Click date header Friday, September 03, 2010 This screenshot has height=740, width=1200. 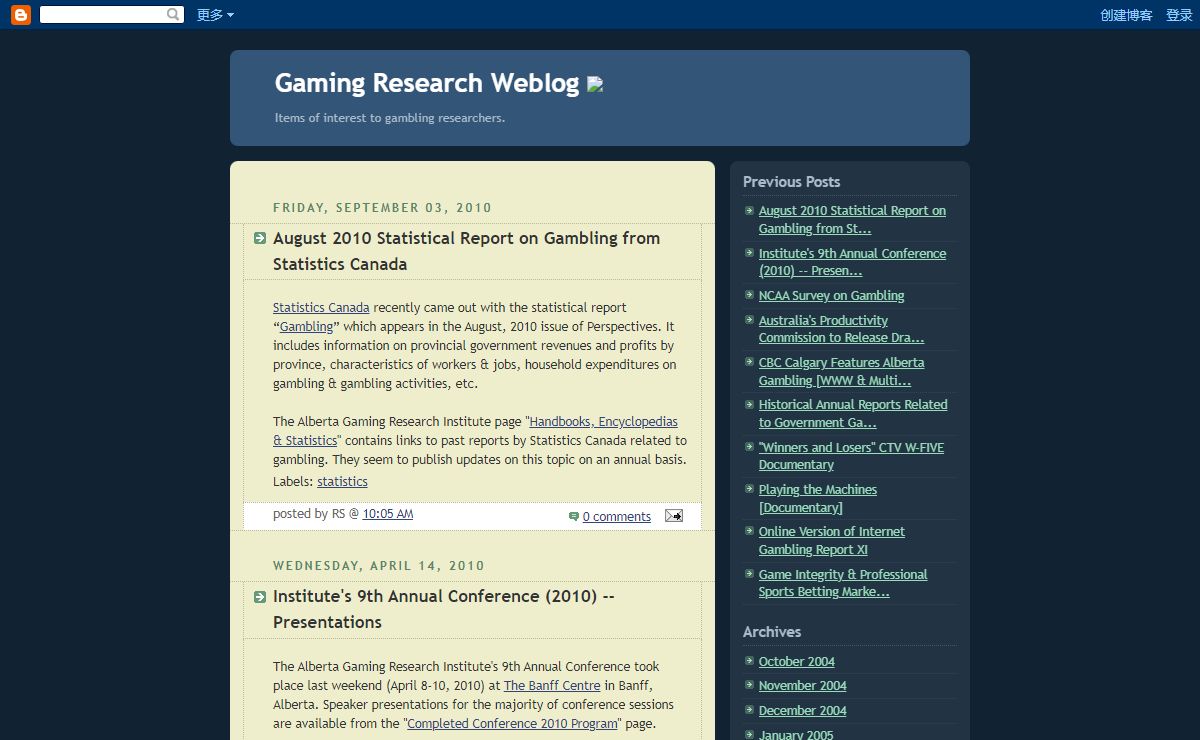[382, 208]
